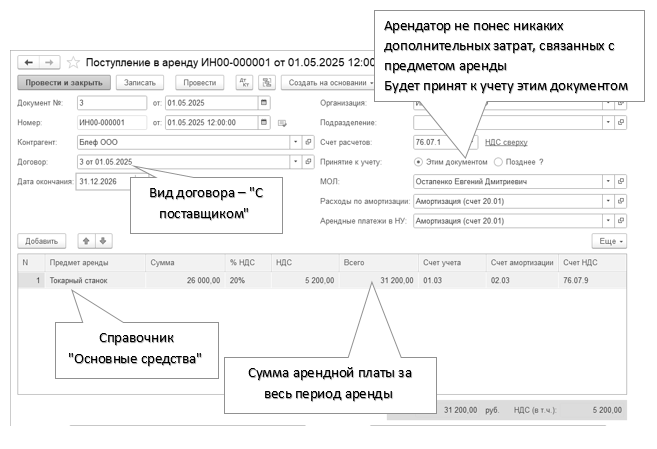Expand the Договор dropdown list
The image size is (657, 449).
(x=295, y=162)
